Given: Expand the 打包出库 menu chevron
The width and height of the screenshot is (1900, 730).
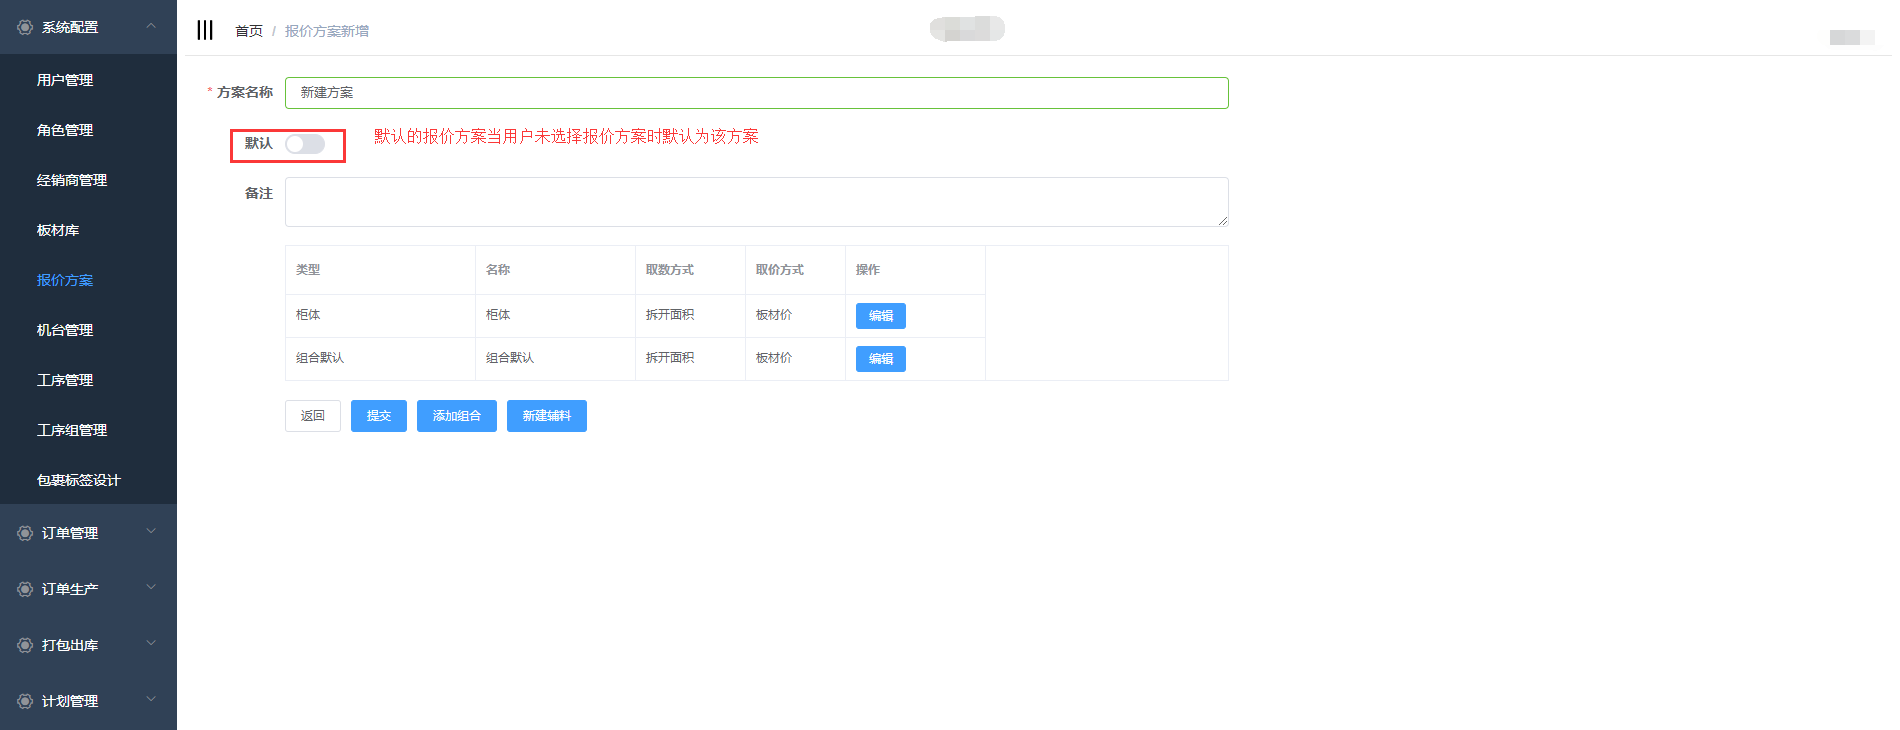Looking at the screenshot, I should tap(151, 644).
